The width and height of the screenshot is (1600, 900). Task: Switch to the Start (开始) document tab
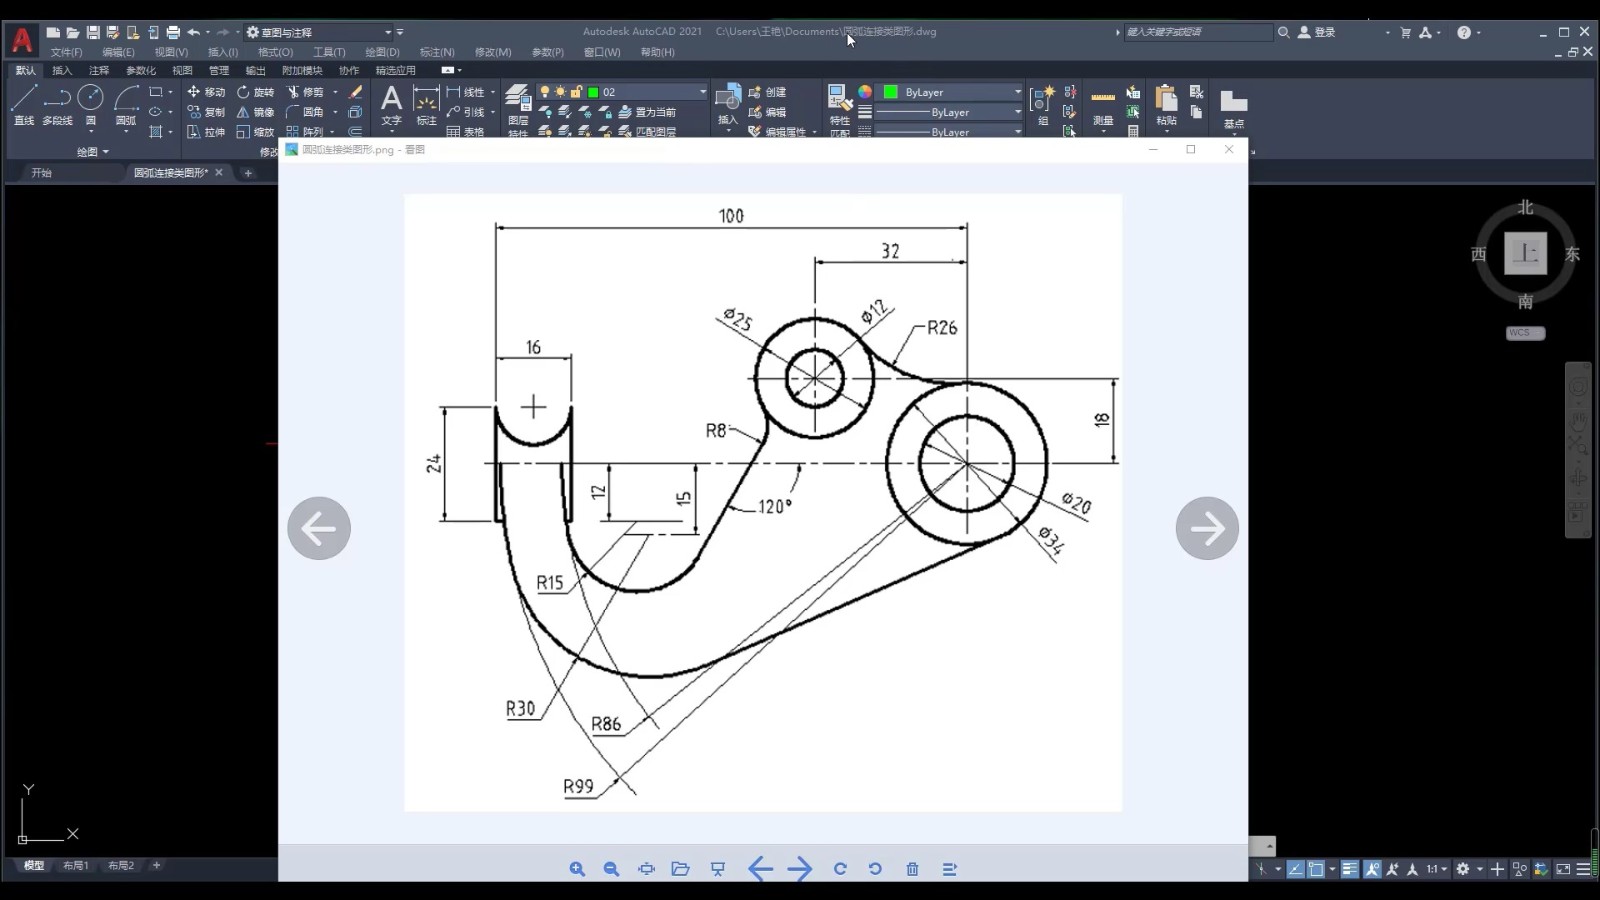[x=41, y=173]
